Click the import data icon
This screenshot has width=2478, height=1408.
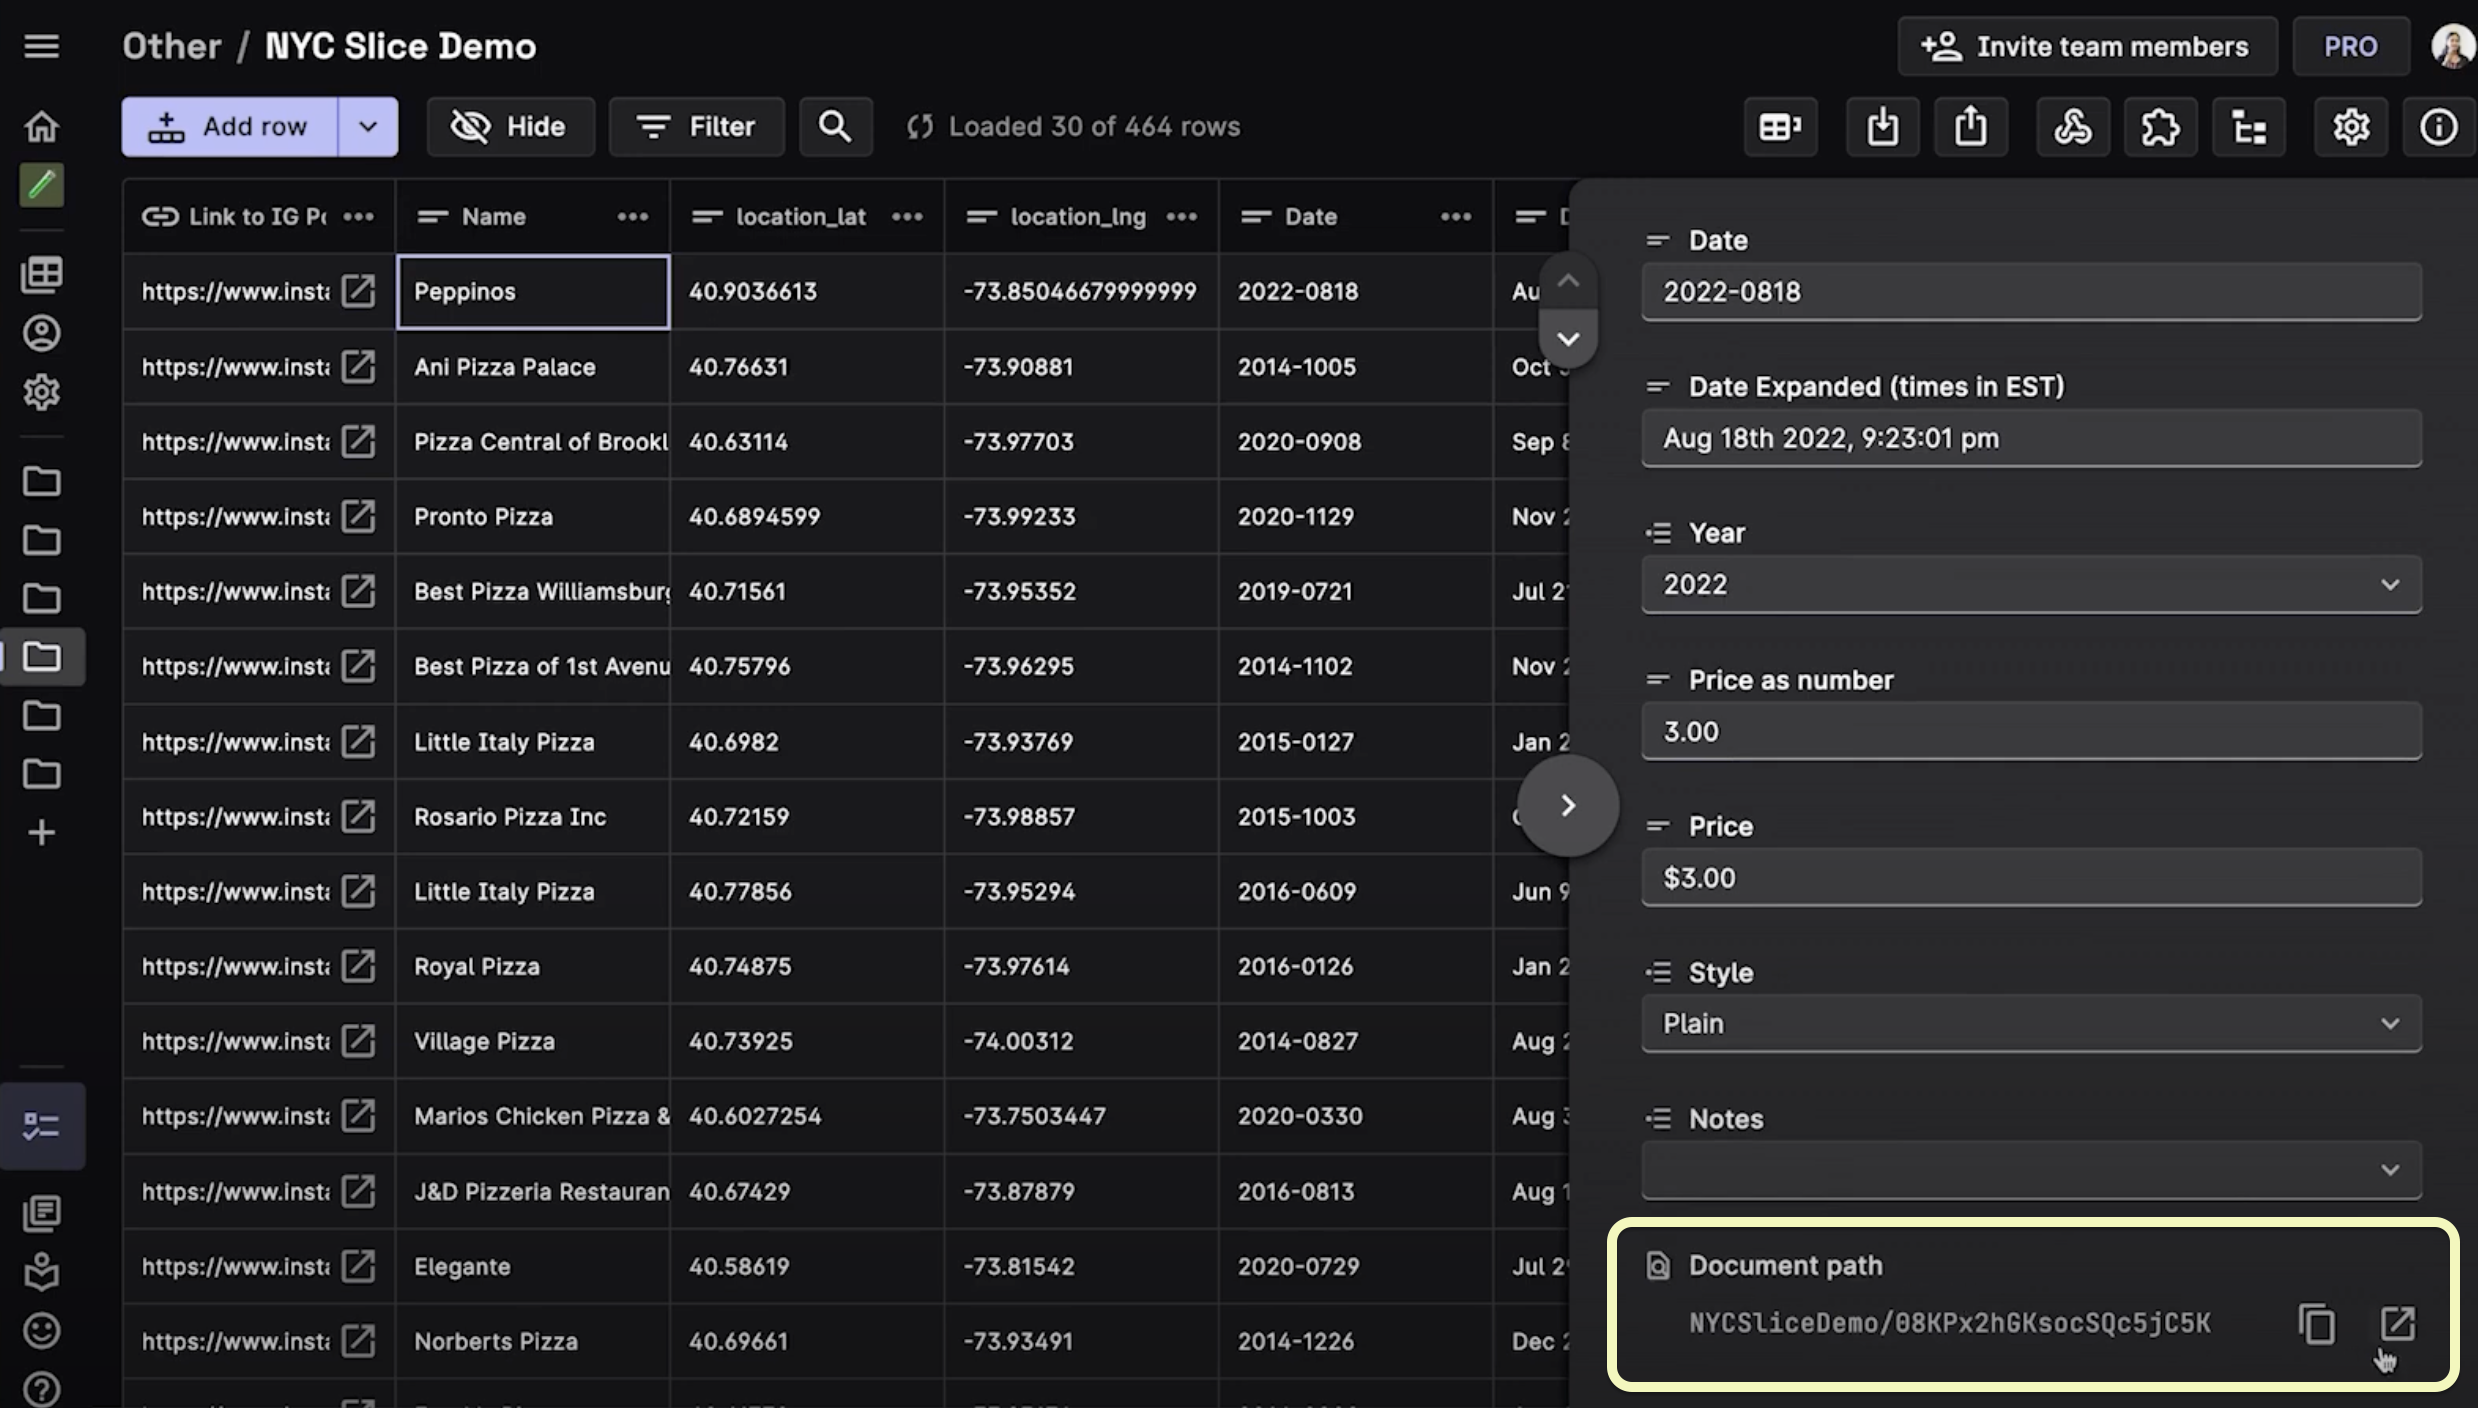pyautogui.click(x=1882, y=127)
